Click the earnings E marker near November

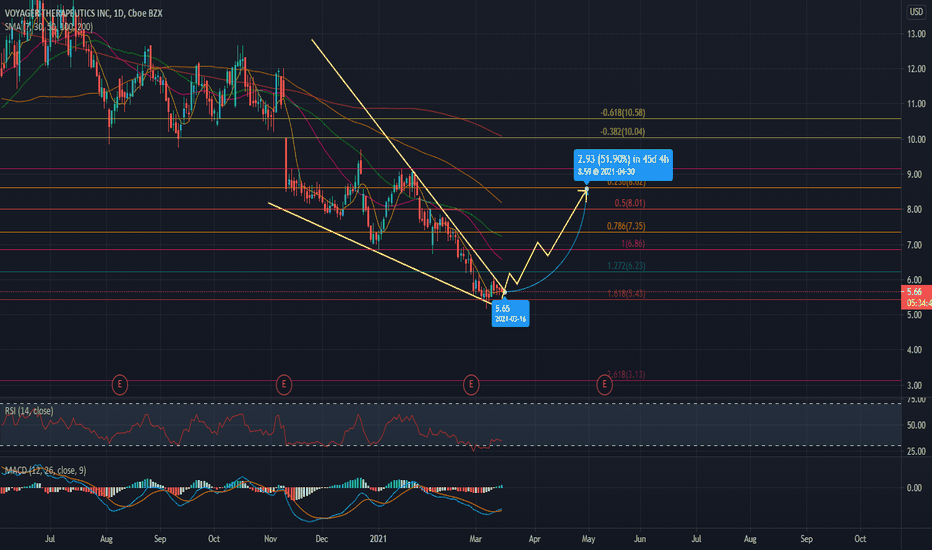(x=284, y=385)
